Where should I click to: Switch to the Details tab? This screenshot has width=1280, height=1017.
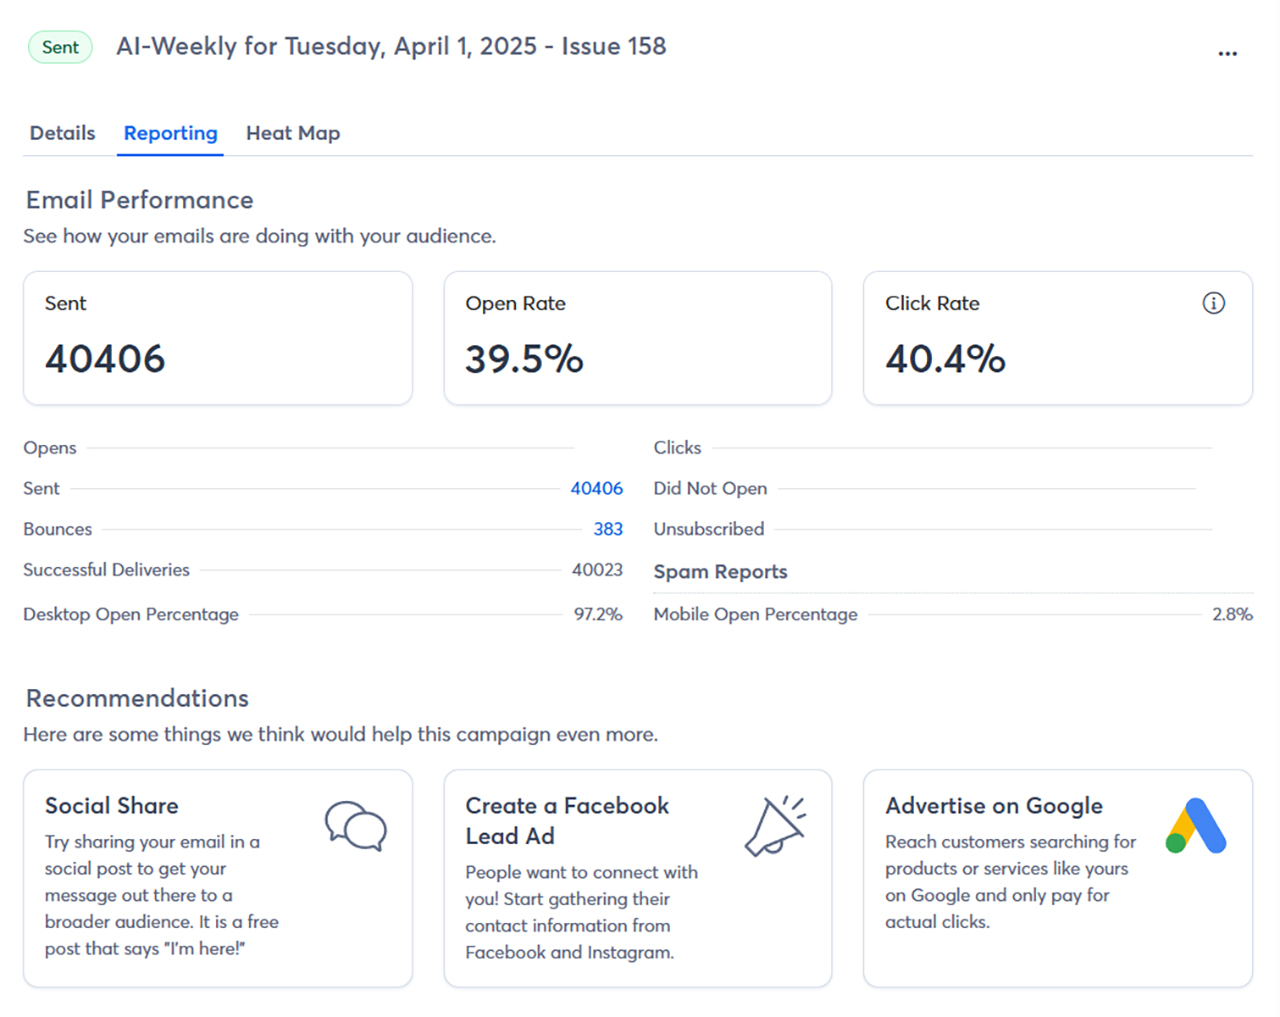click(62, 133)
